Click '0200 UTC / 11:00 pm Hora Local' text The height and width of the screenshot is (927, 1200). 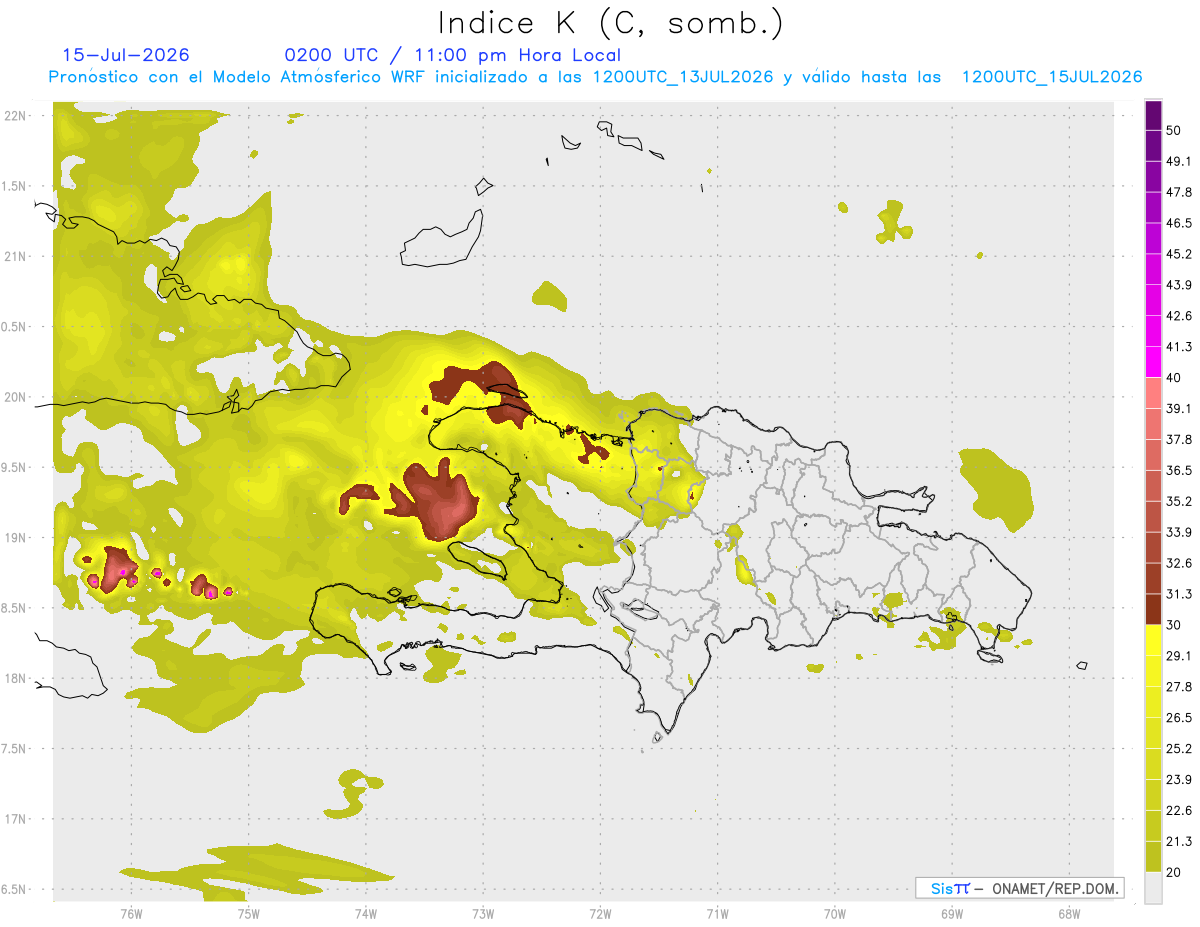pyautogui.click(x=452, y=55)
